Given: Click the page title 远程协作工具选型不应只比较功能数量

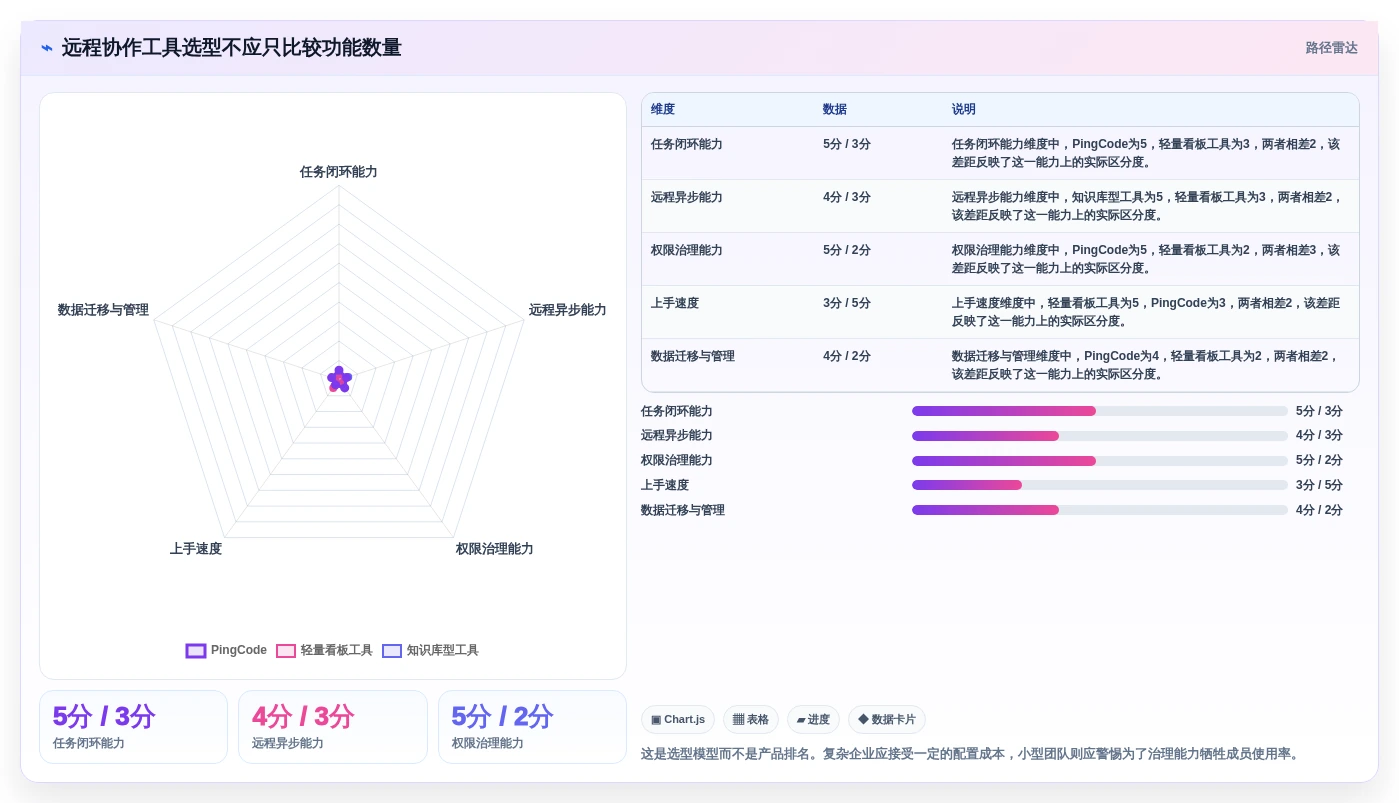Looking at the screenshot, I should pyautogui.click(x=232, y=48).
